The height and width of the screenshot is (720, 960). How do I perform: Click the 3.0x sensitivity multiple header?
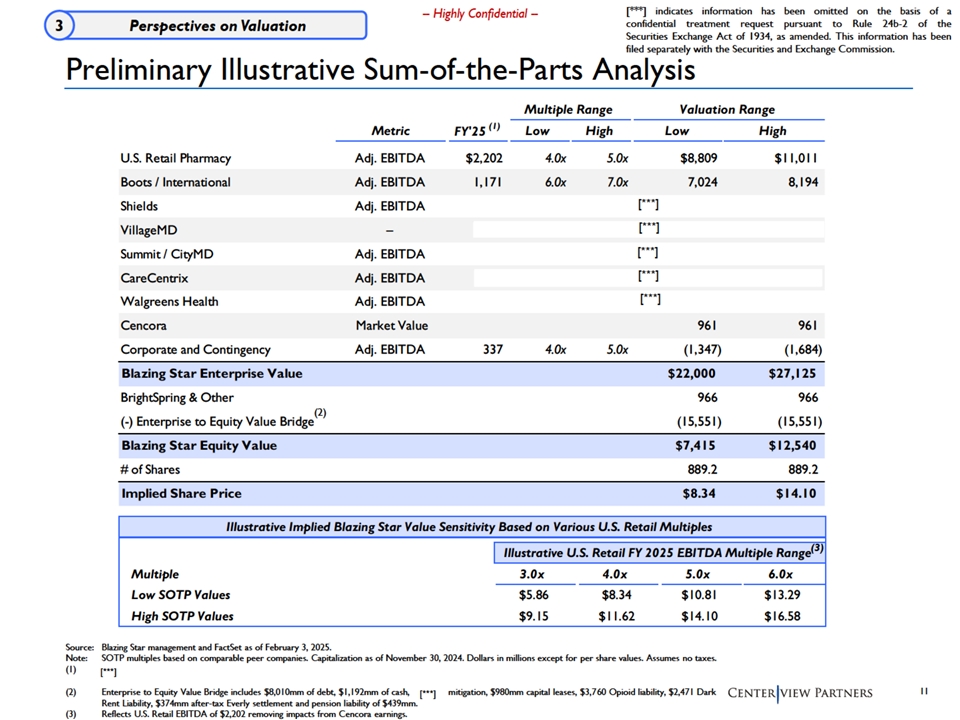point(532,574)
